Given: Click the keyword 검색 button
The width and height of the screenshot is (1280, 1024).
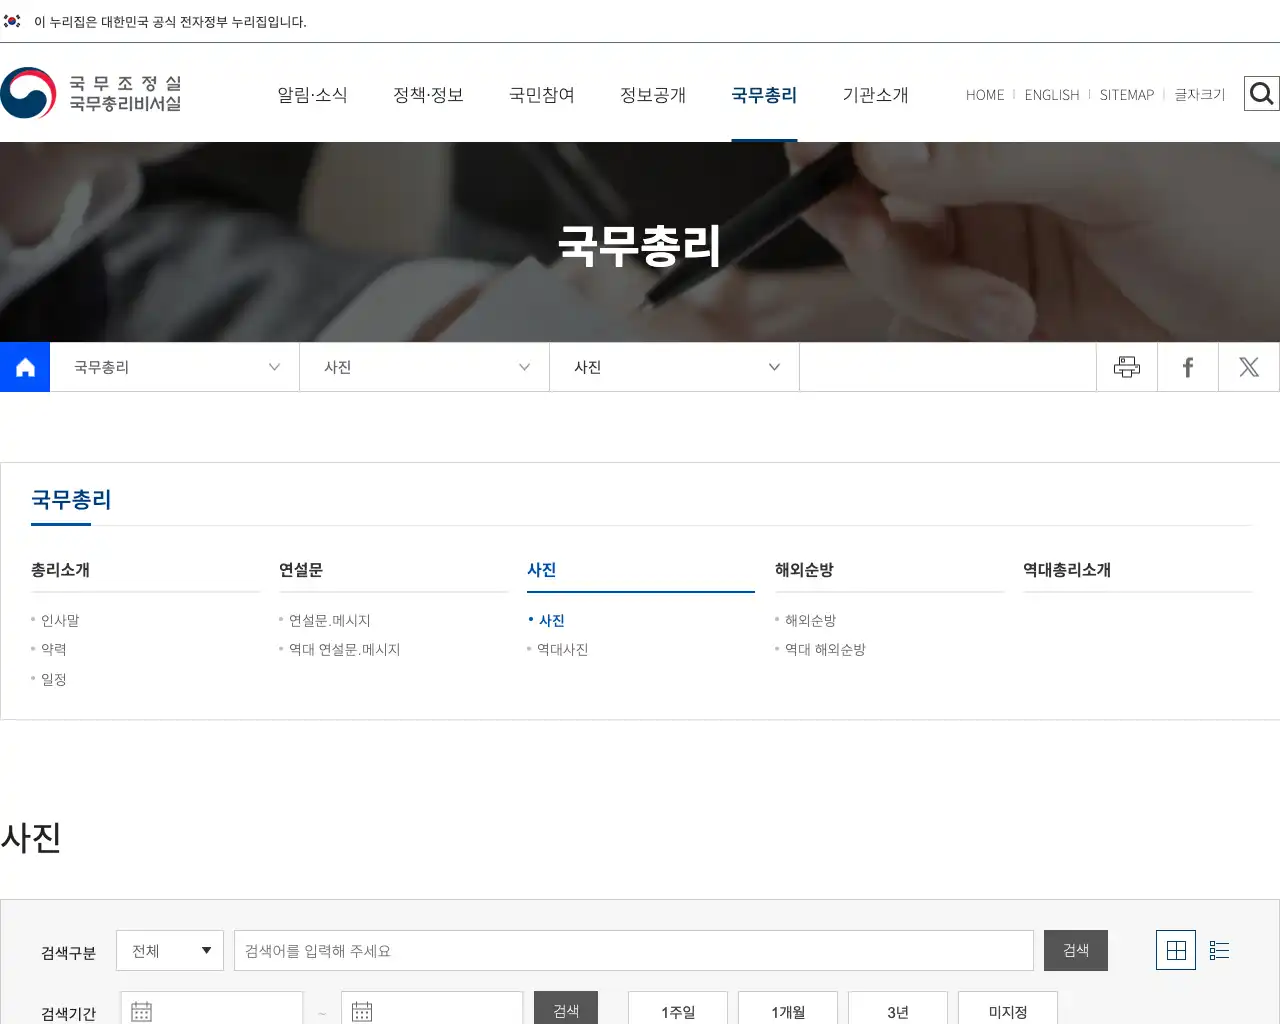Looking at the screenshot, I should 1076,950.
